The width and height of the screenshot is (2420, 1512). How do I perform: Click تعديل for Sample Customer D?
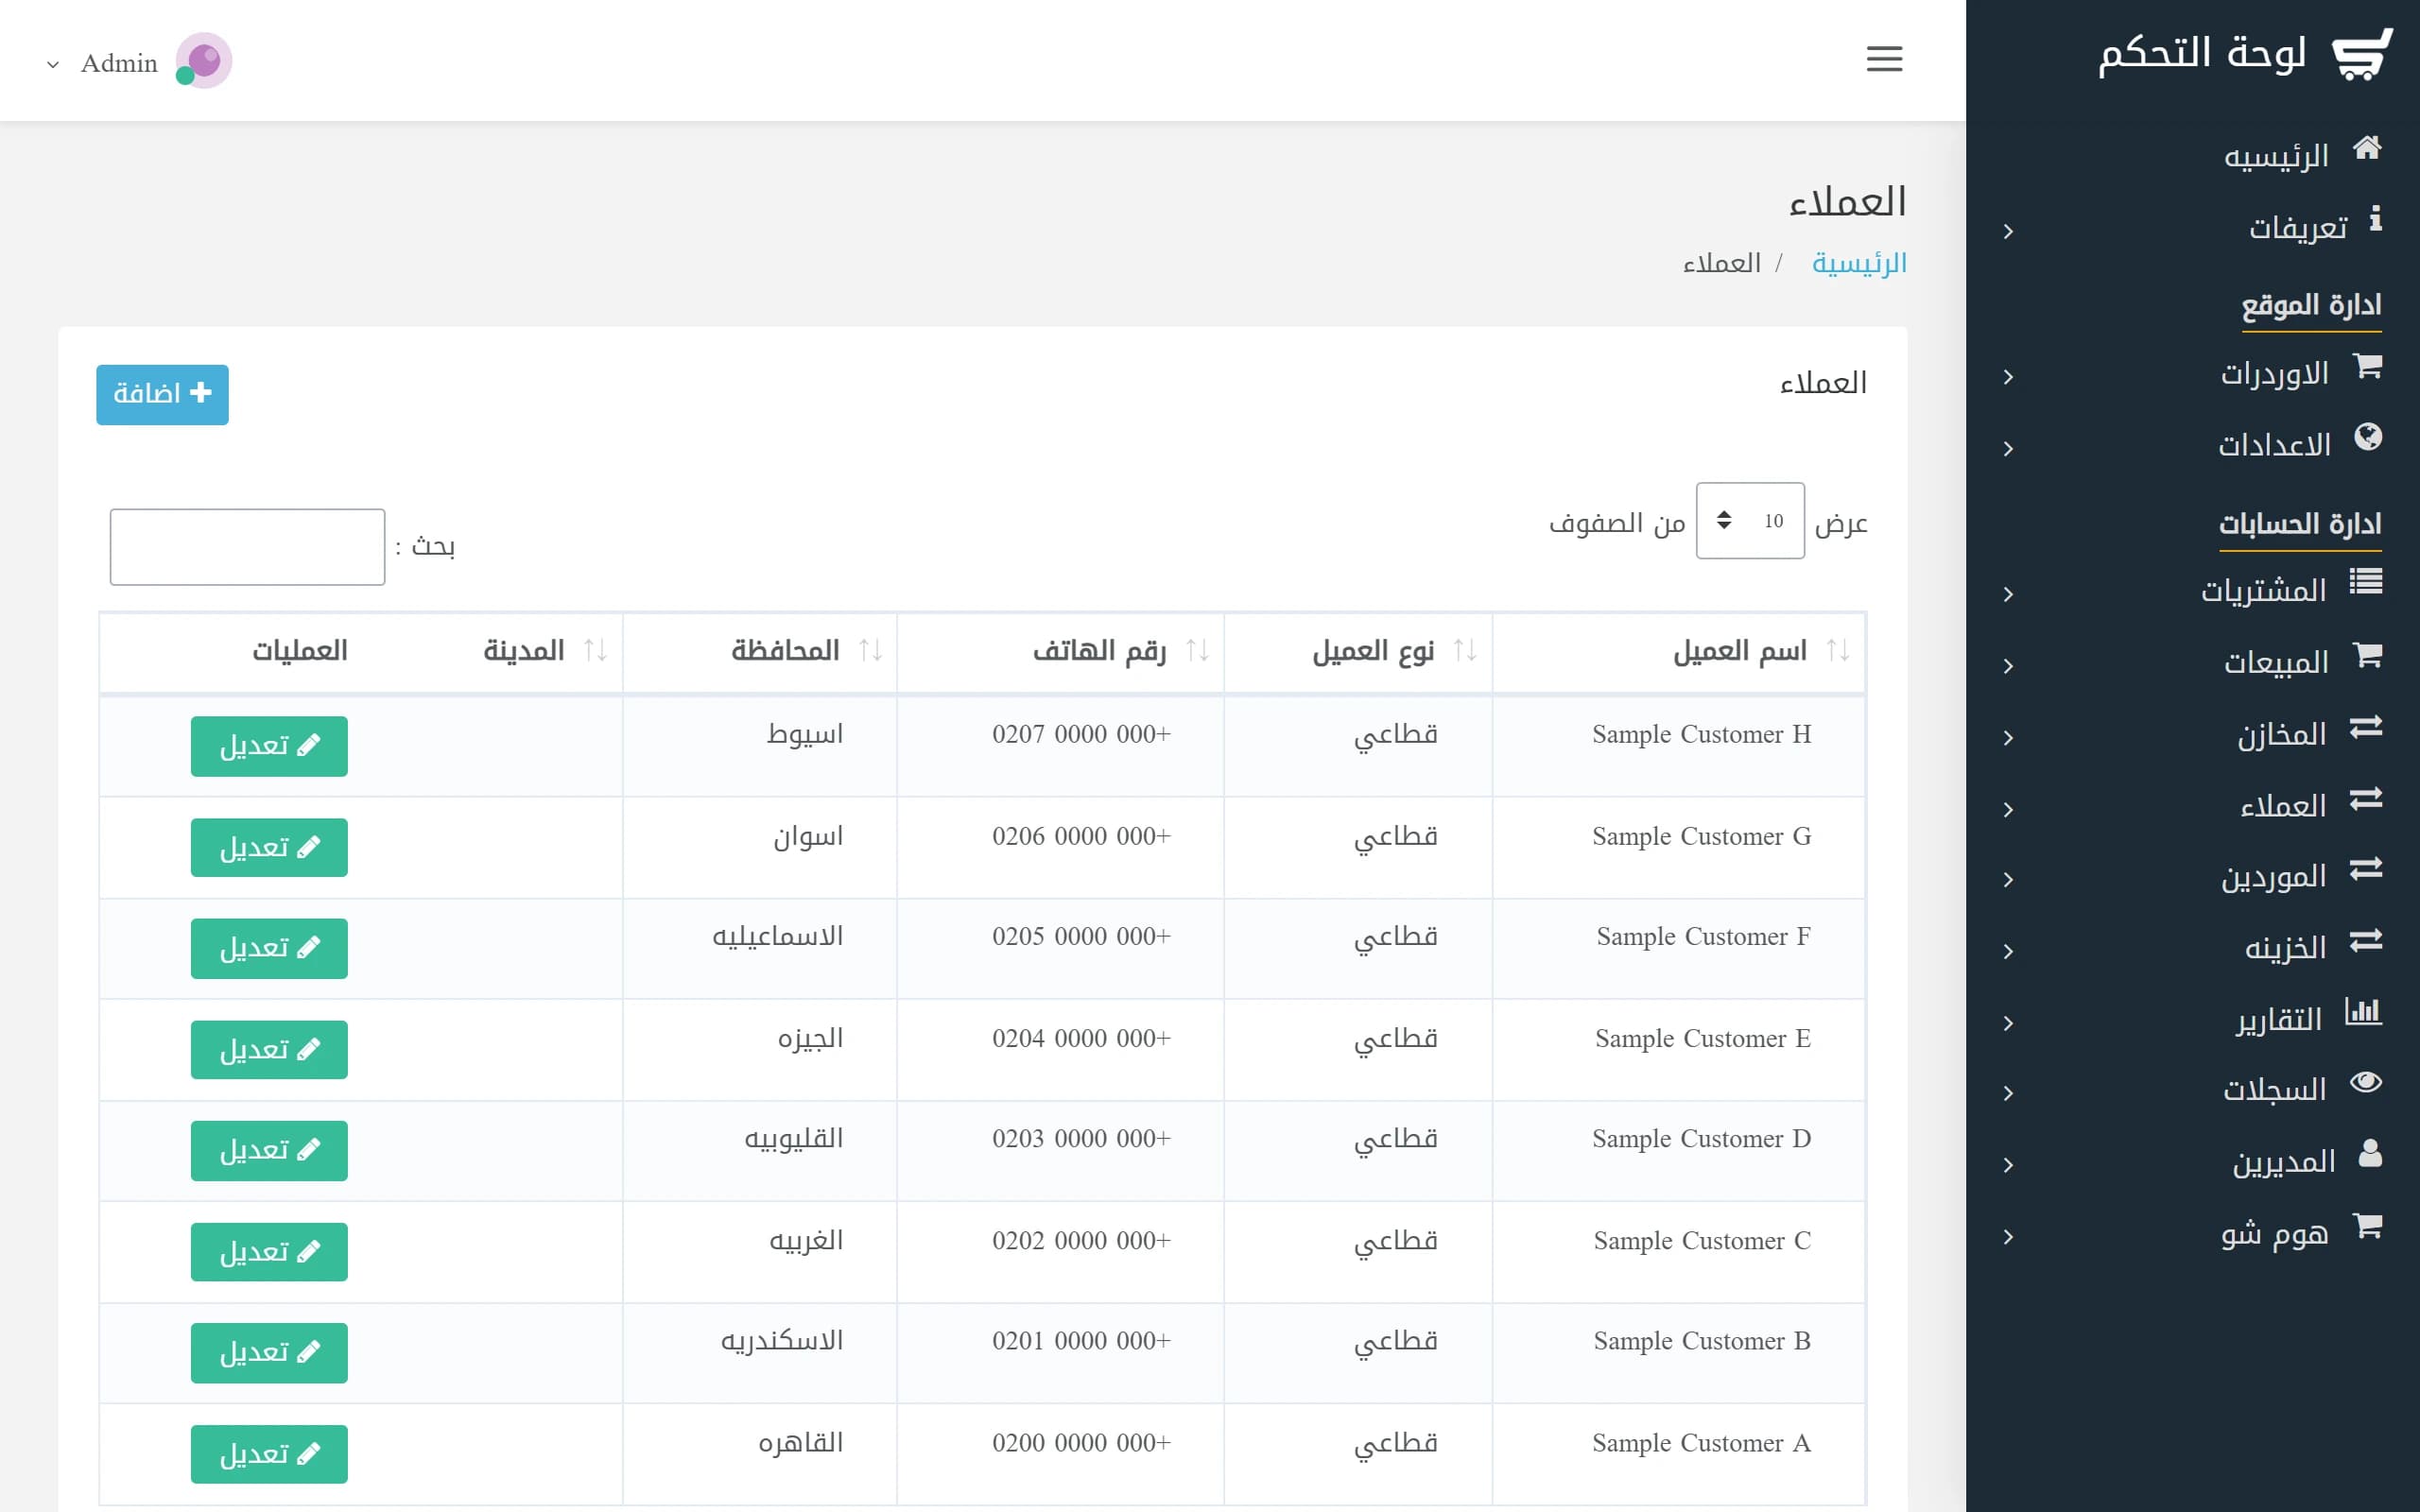[269, 1151]
